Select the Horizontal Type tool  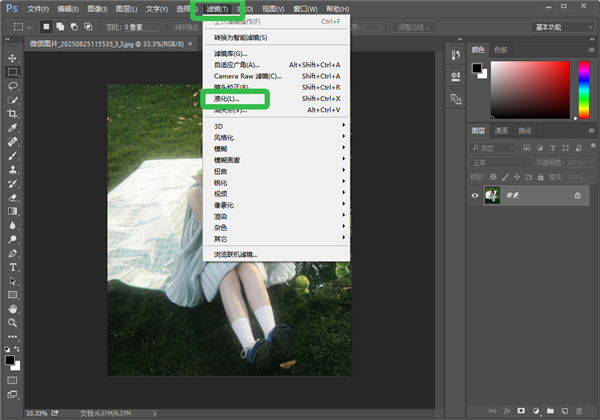coord(13,267)
